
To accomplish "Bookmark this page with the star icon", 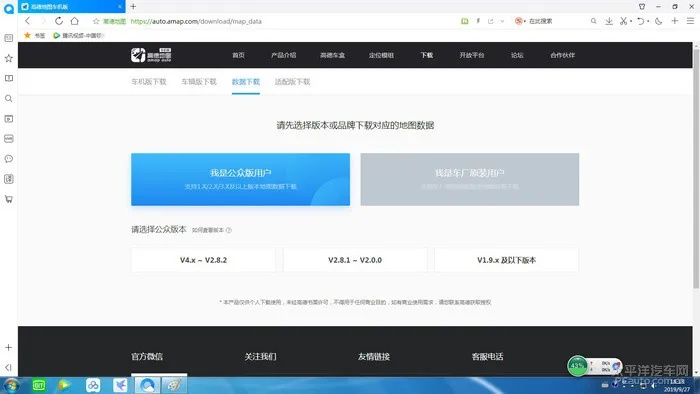I will click(x=96, y=21).
